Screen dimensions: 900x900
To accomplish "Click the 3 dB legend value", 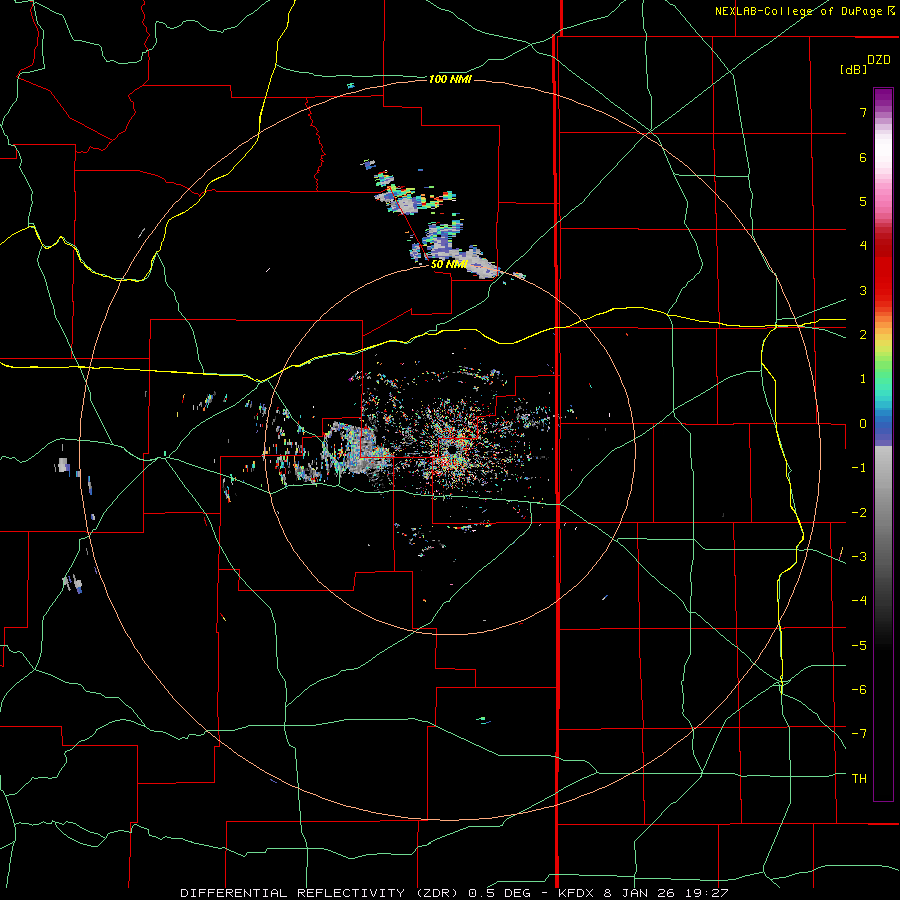I will pyautogui.click(x=863, y=290).
